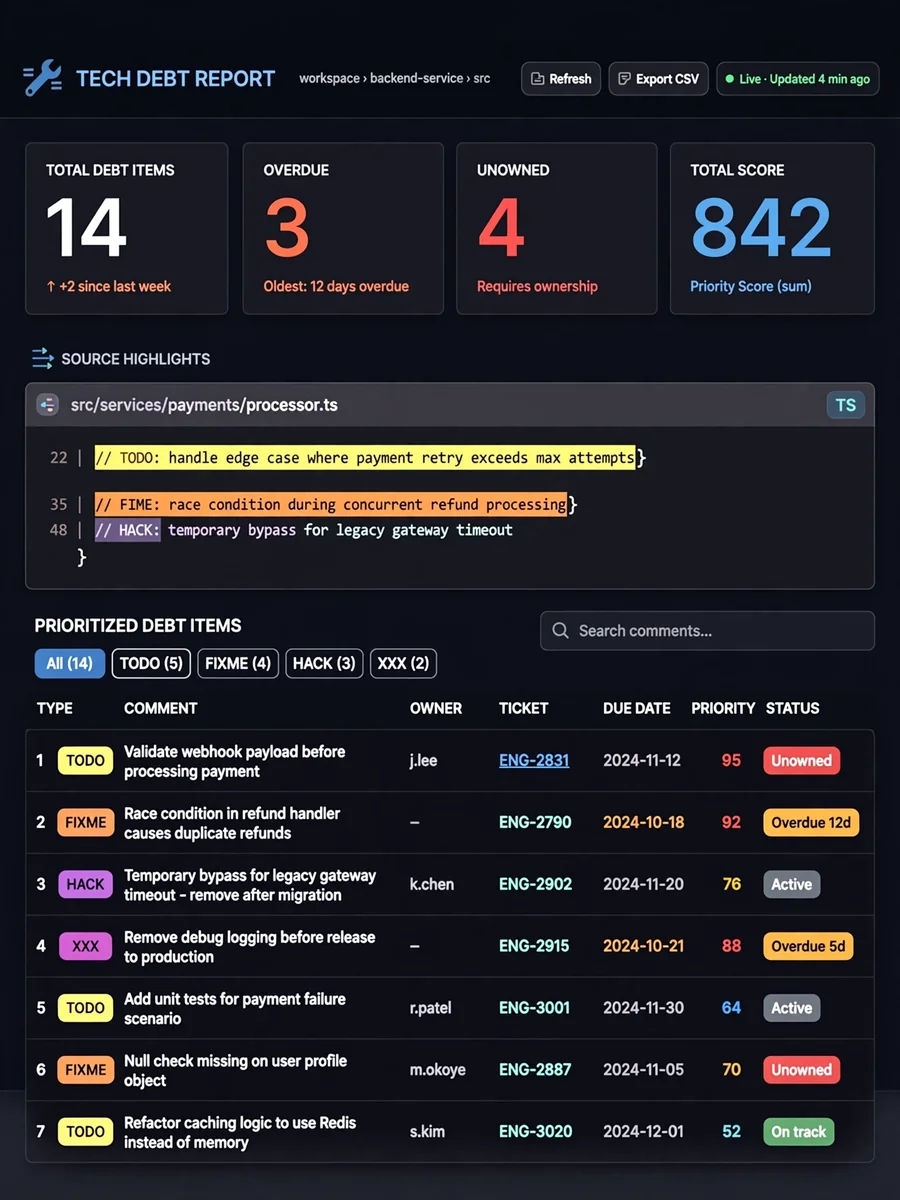This screenshot has width=900, height=1200.
Task: Click the Unowned summary card
Action: tap(557, 229)
